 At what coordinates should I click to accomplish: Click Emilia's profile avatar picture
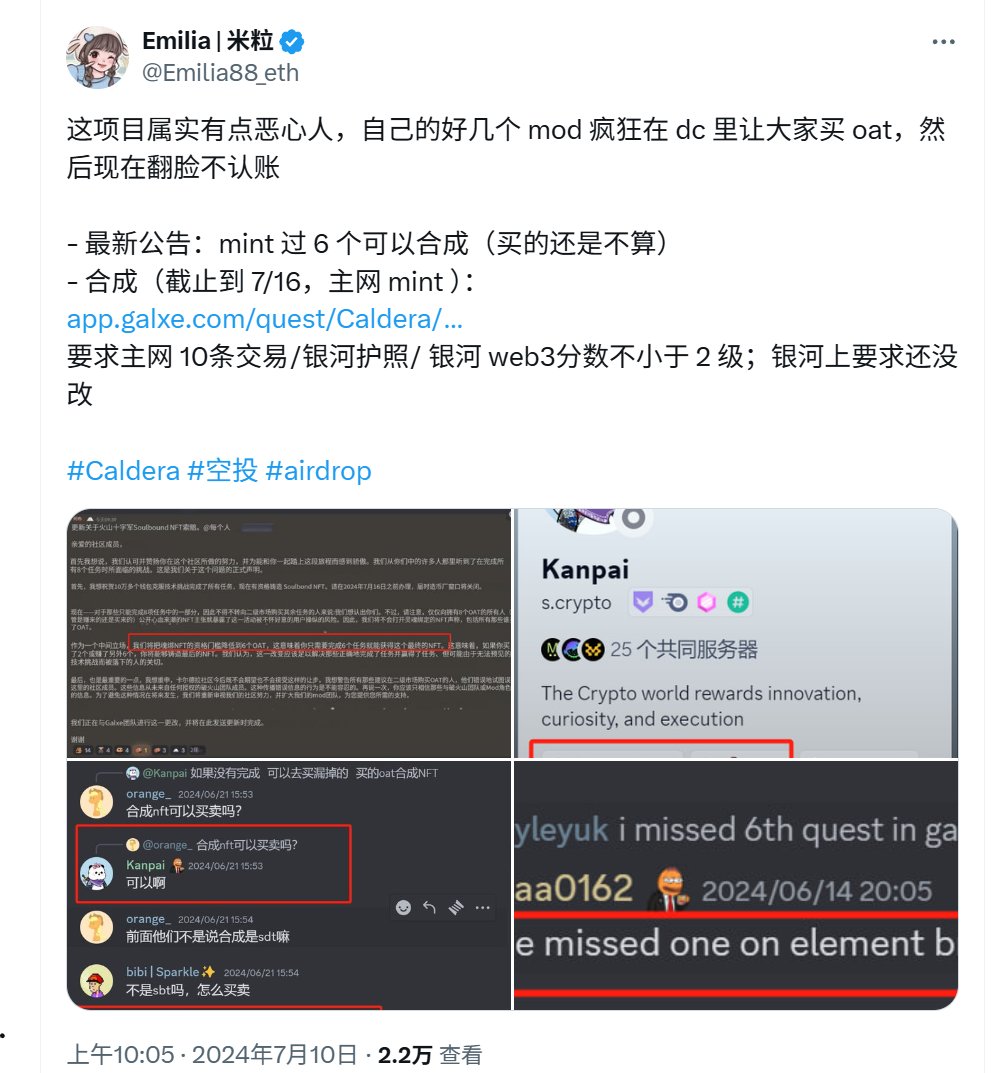[97, 57]
